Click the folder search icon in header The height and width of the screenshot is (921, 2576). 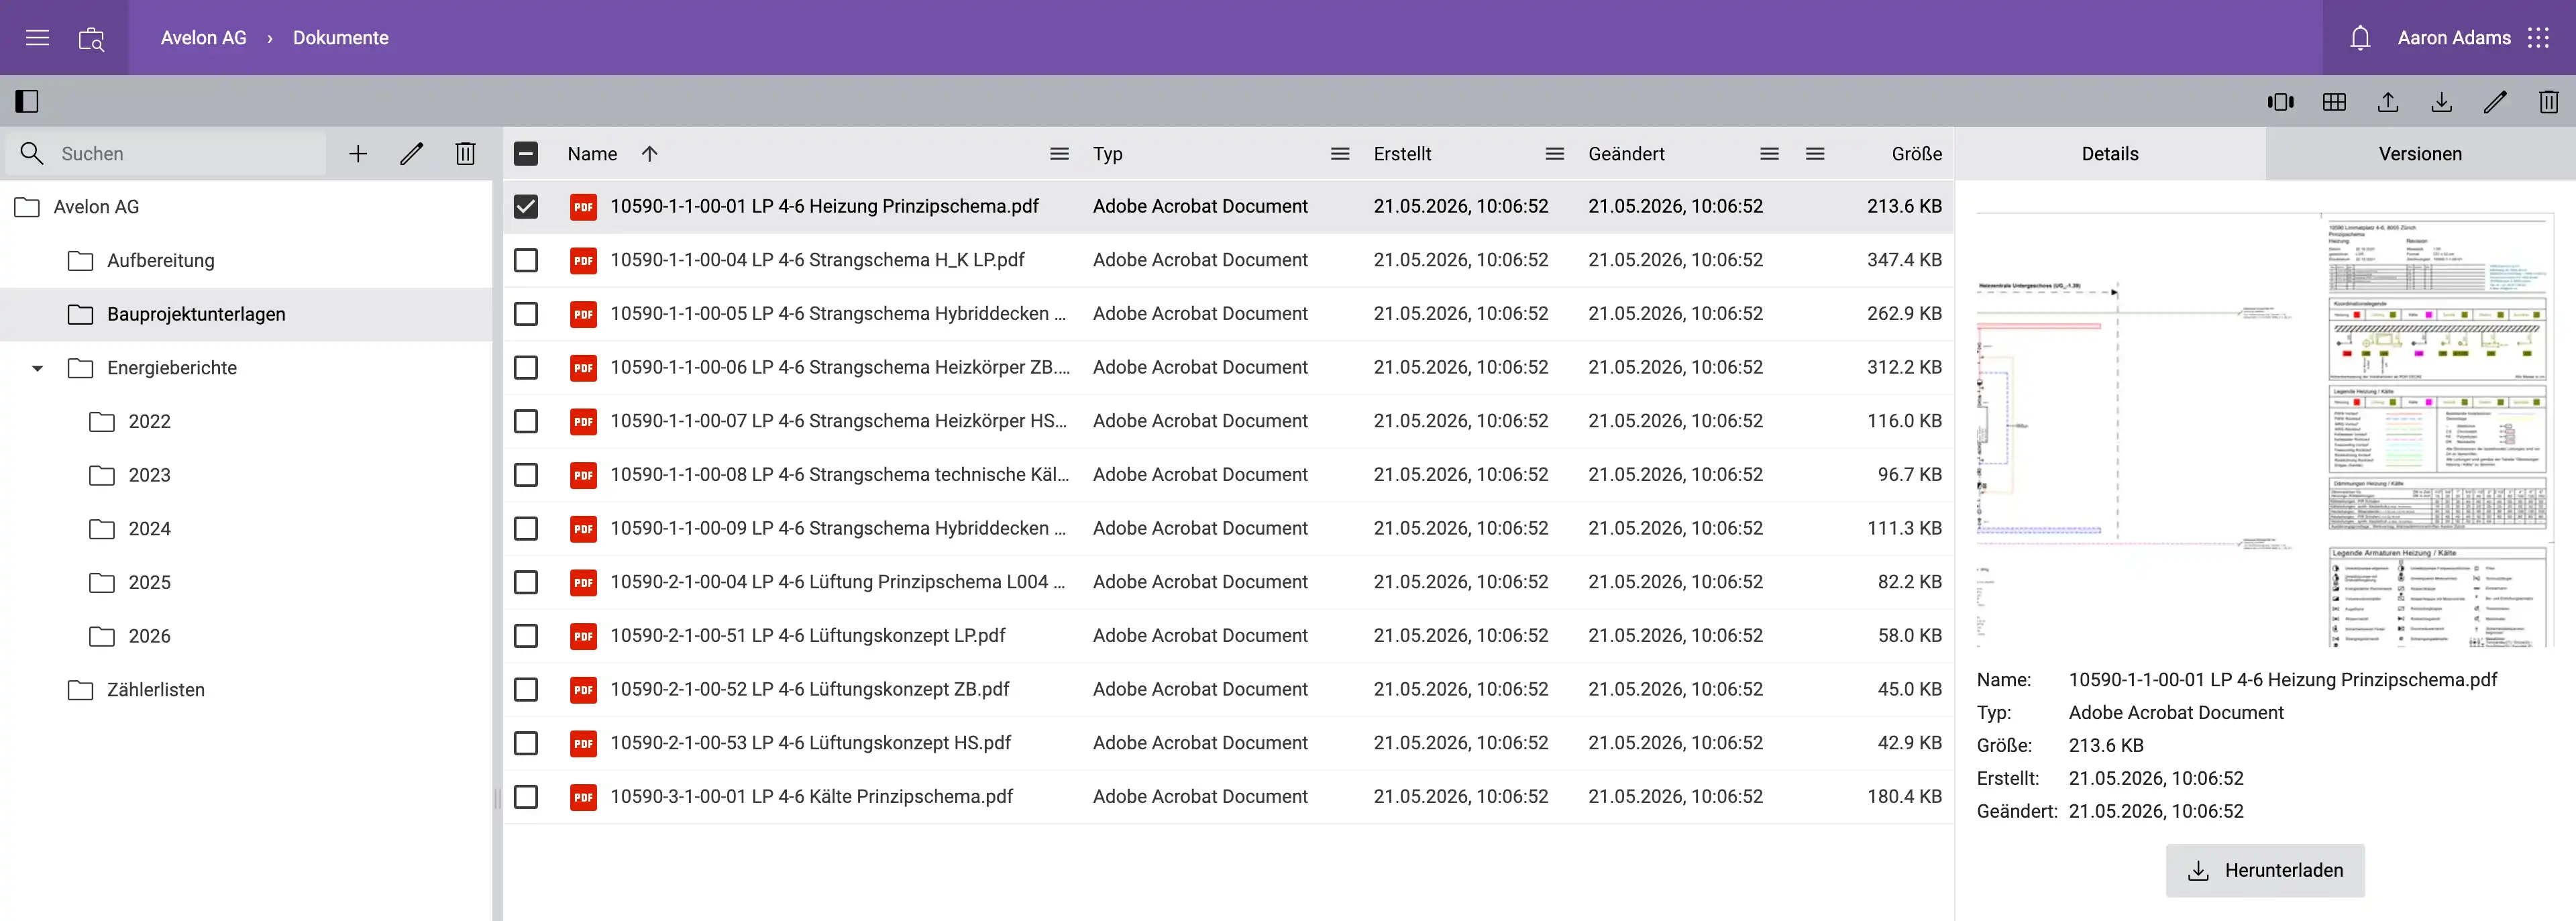(91, 38)
